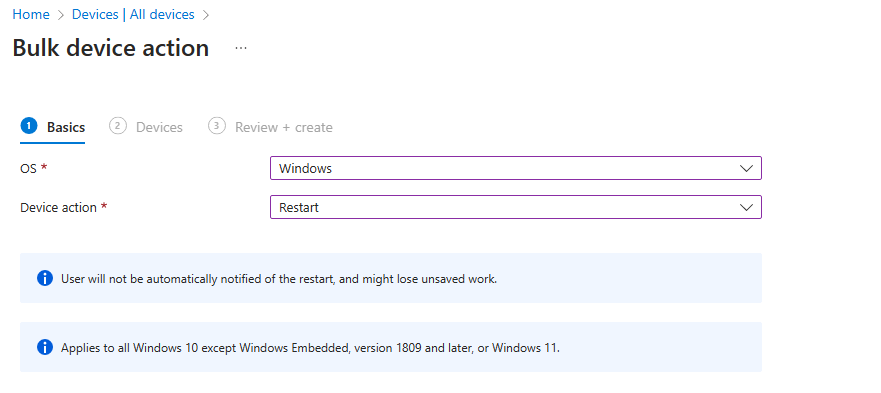Expand the OS dropdown arrow

[747, 168]
